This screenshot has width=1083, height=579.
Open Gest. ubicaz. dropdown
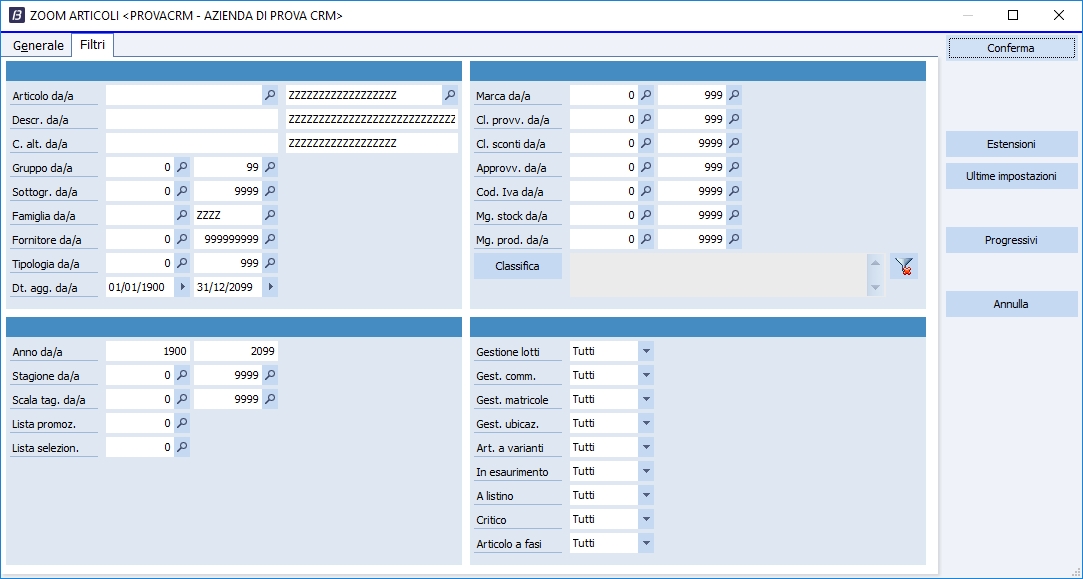(x=646, y=423)
